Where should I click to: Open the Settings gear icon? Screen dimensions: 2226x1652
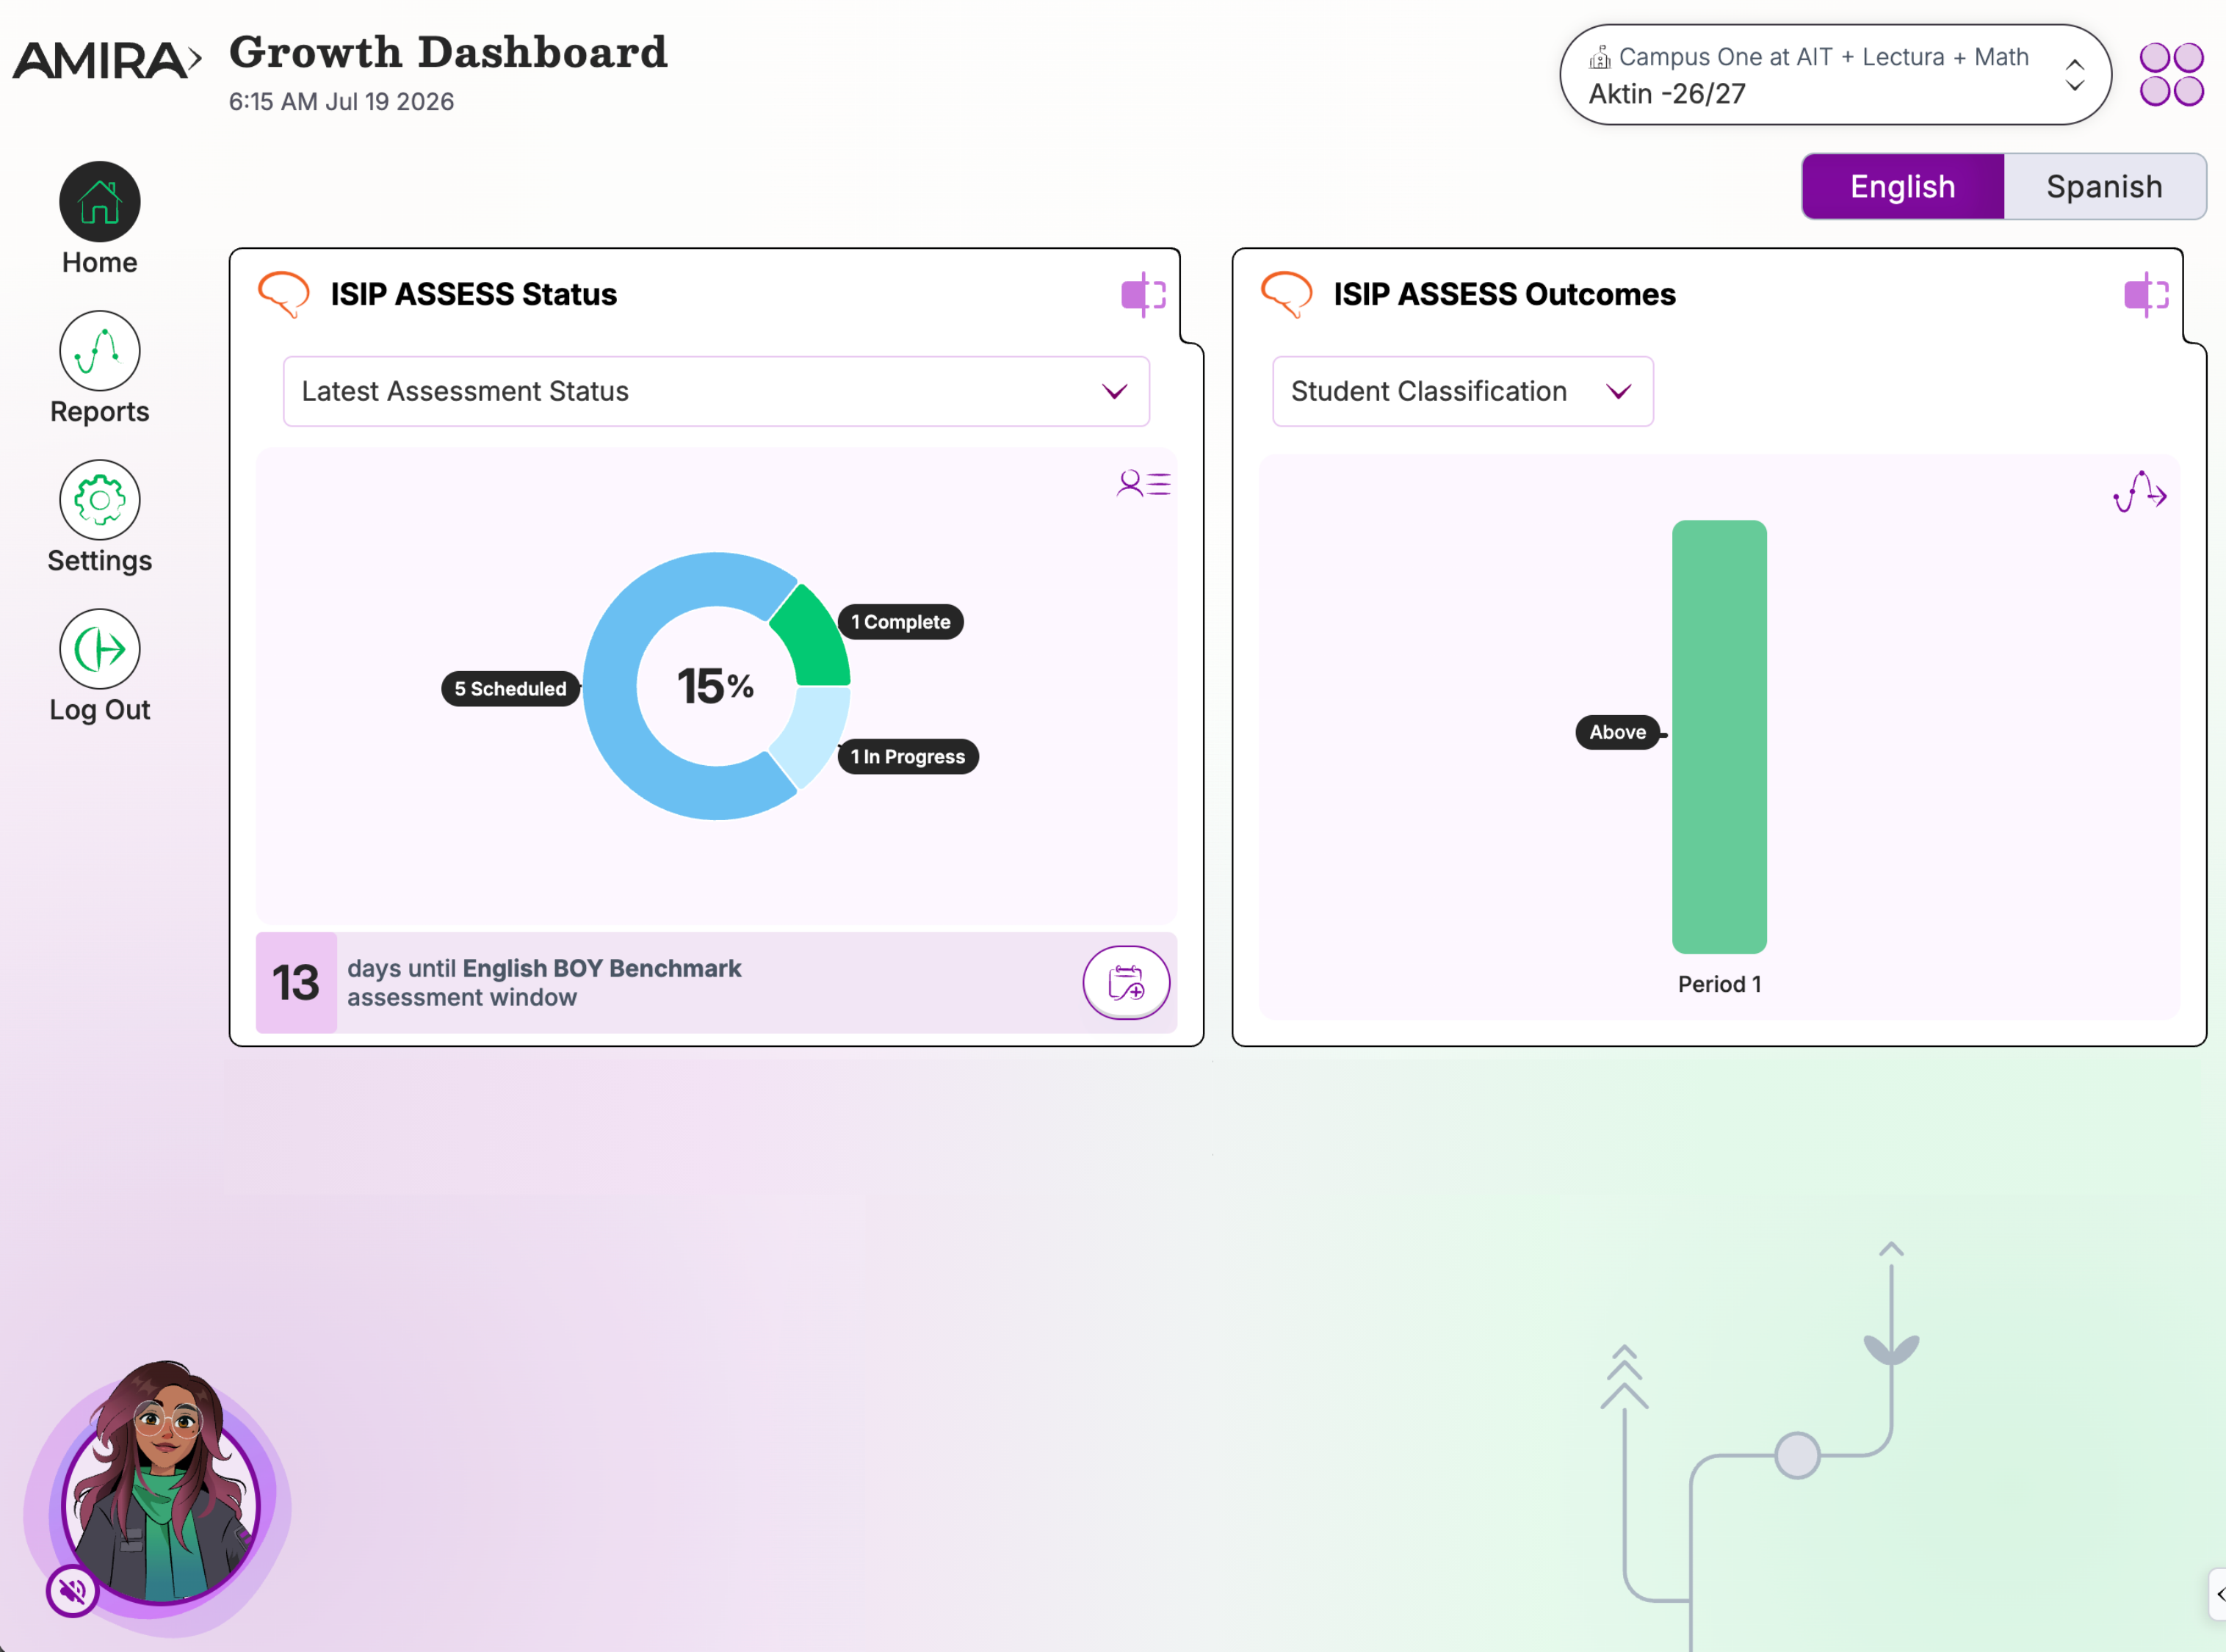(x=100, y=500)
